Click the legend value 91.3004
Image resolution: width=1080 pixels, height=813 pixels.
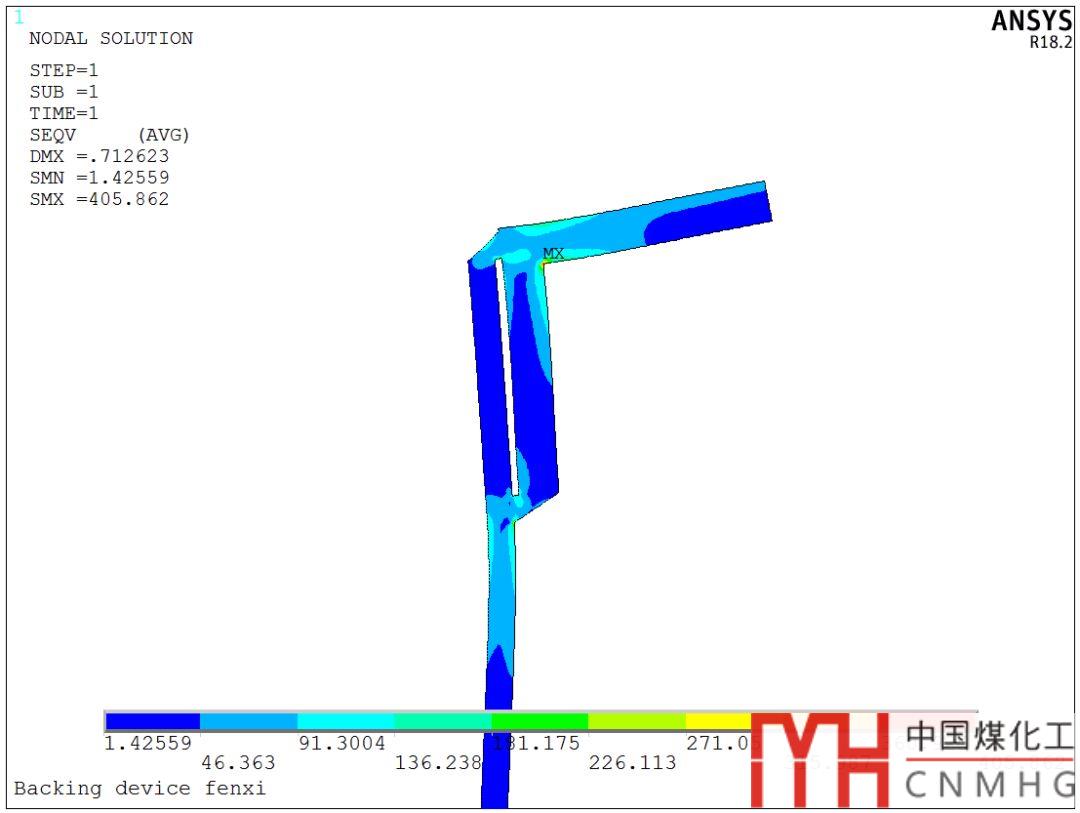click(x=342, y=743)
